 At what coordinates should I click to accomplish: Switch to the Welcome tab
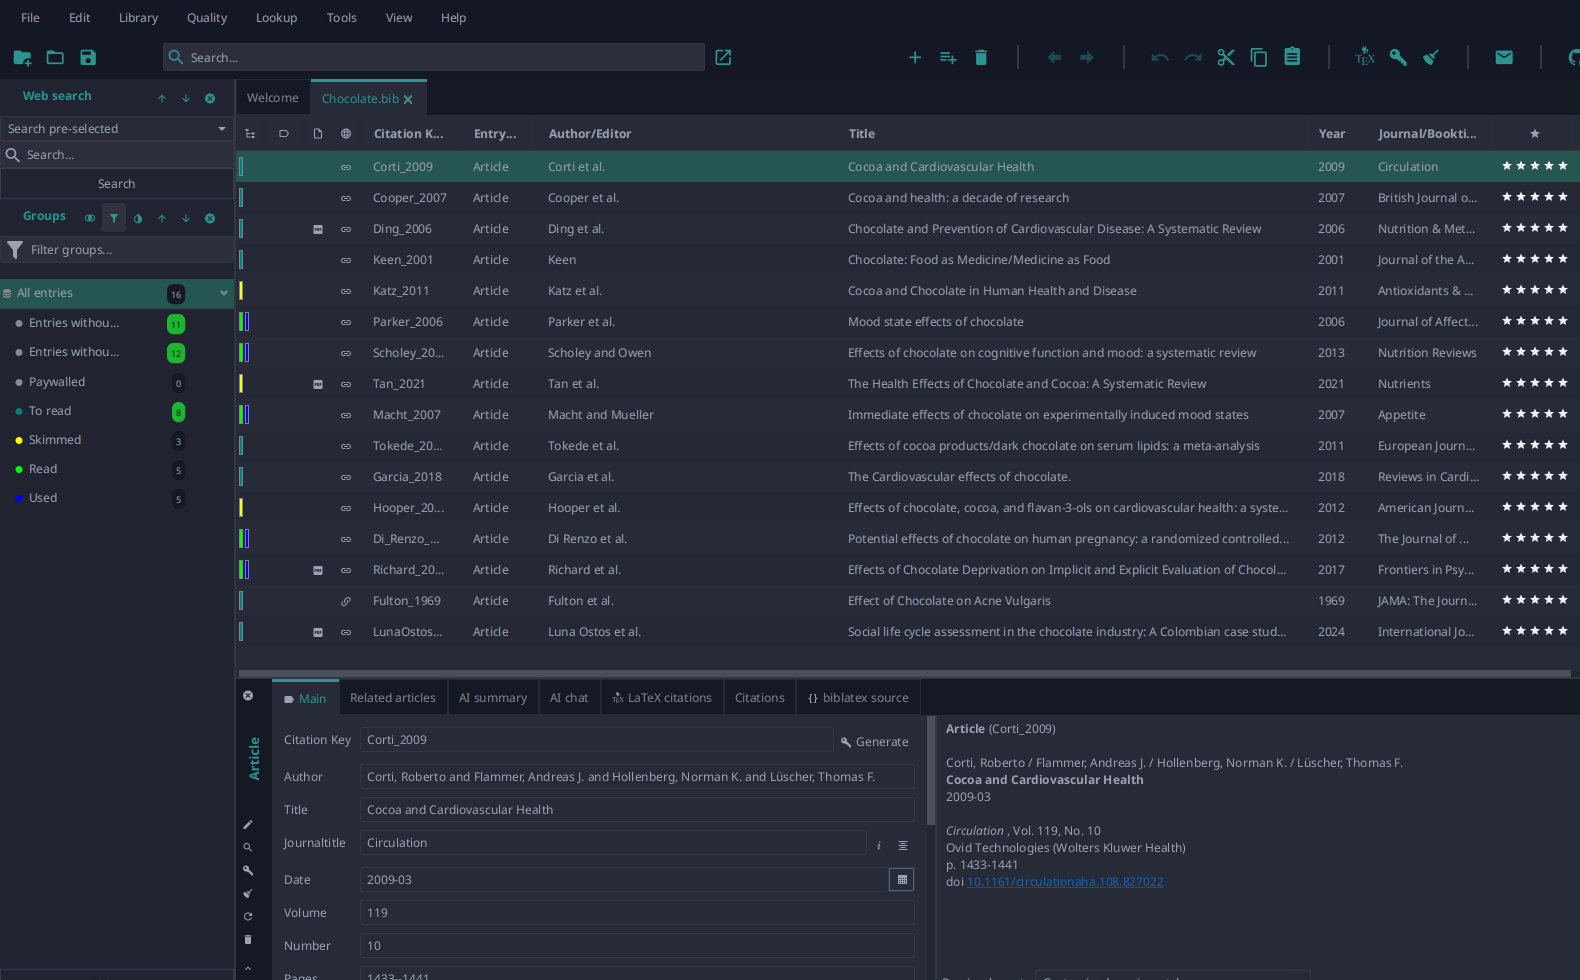point(273,98)
